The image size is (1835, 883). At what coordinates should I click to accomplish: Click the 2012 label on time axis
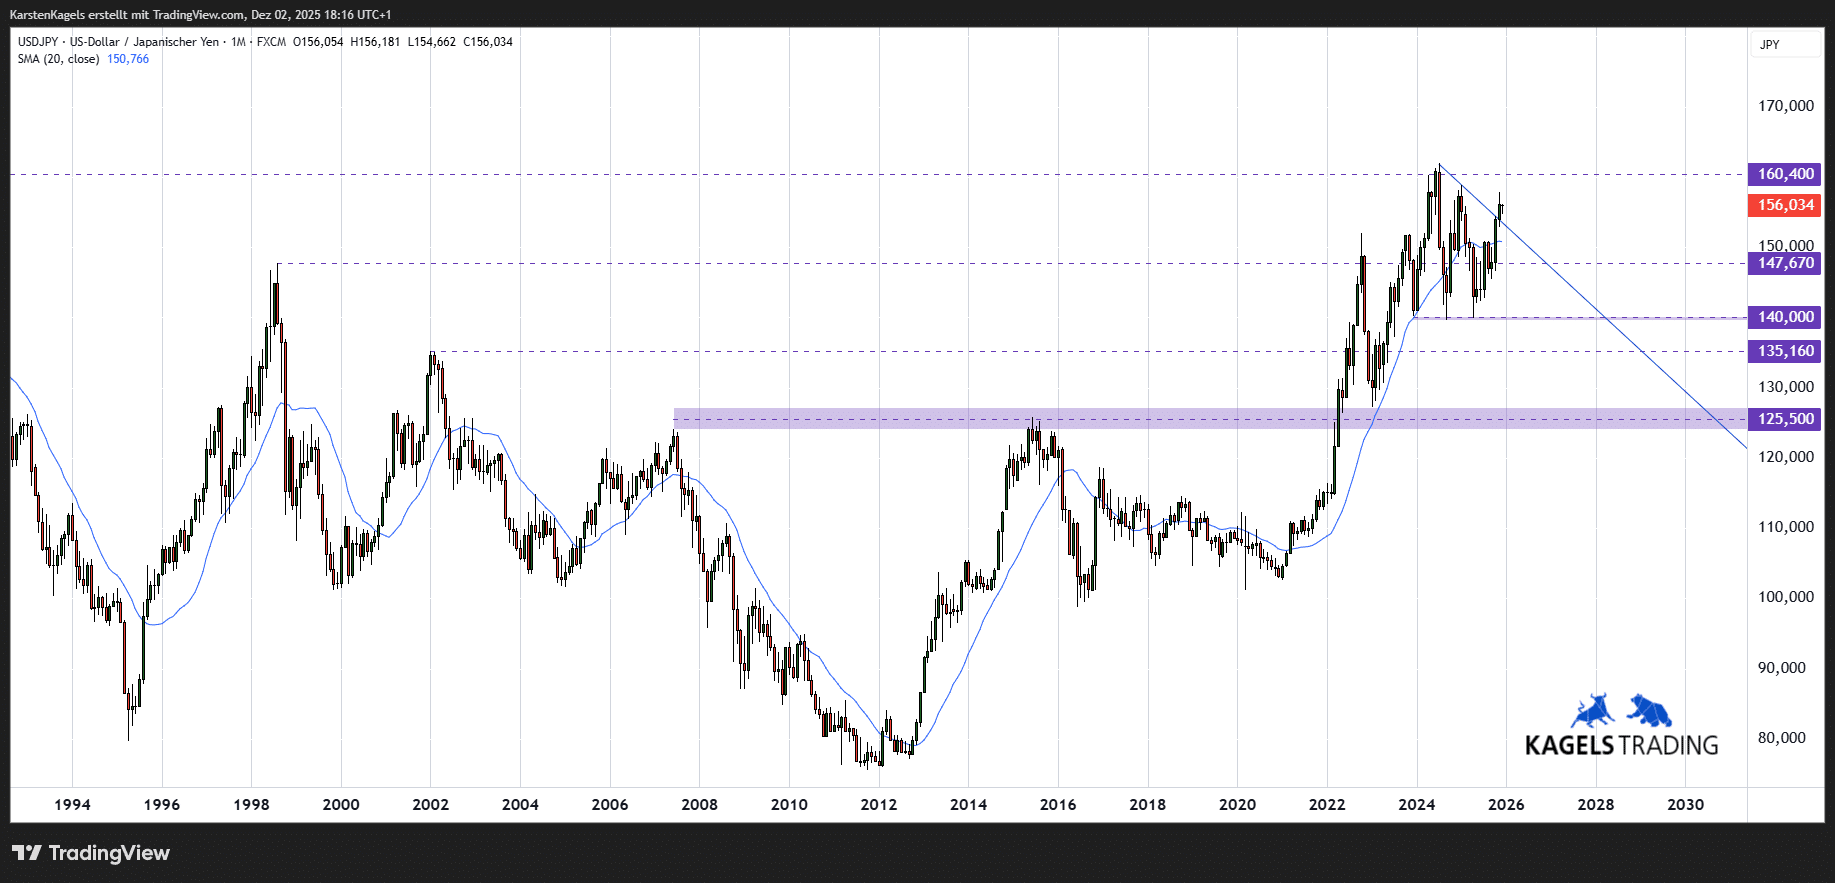pos(879,805)
